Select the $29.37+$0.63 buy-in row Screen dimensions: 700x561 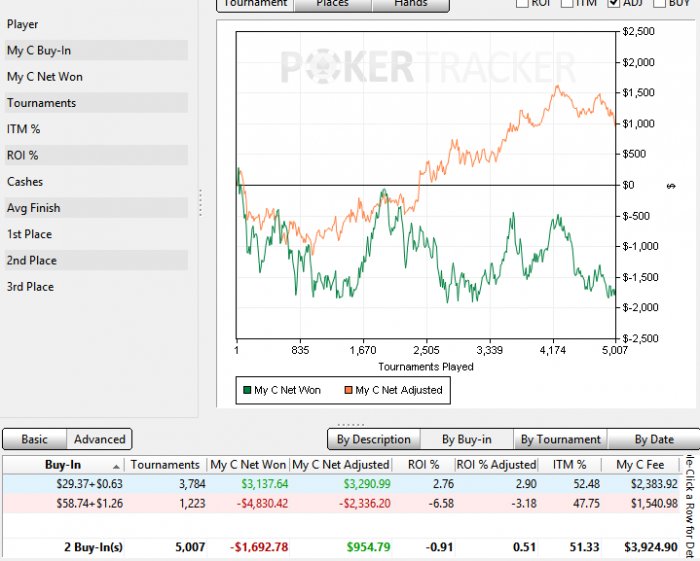tap(341, 484)
